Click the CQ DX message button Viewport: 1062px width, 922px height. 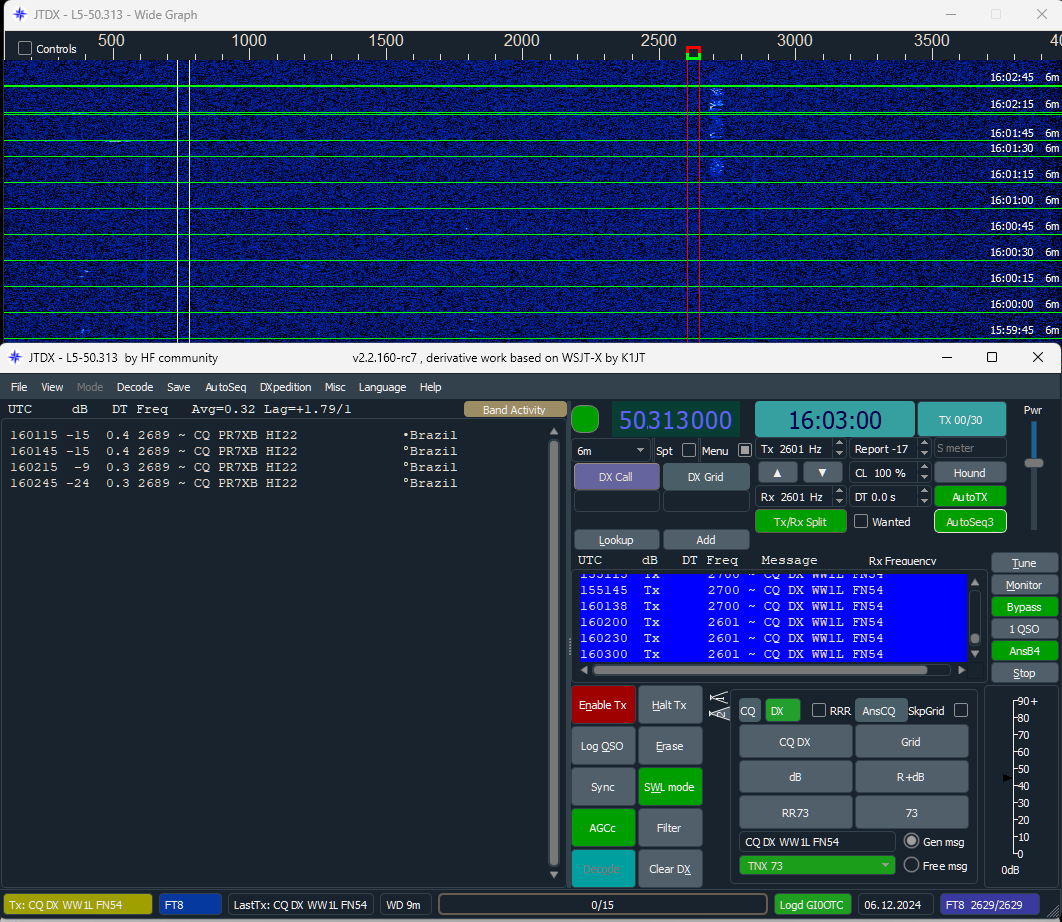[x=795, y=742]
